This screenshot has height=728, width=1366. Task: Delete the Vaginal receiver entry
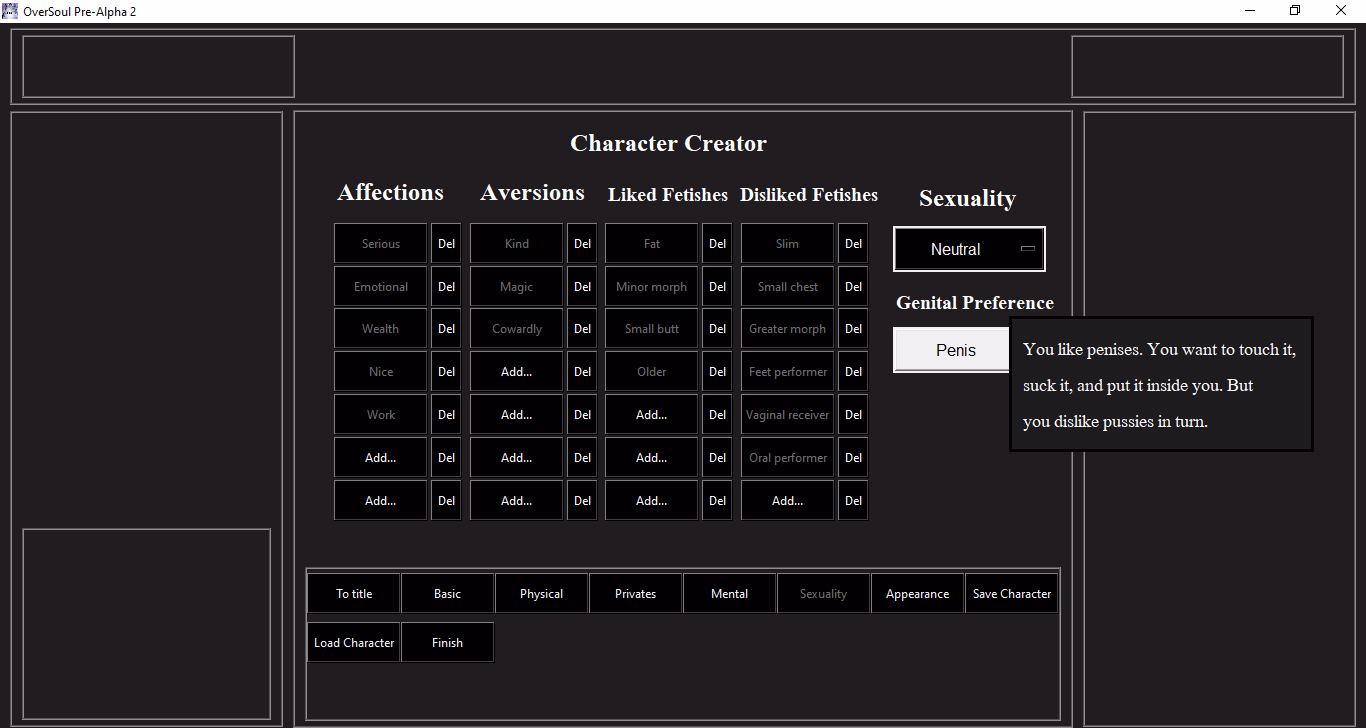[x=854, y=414]
